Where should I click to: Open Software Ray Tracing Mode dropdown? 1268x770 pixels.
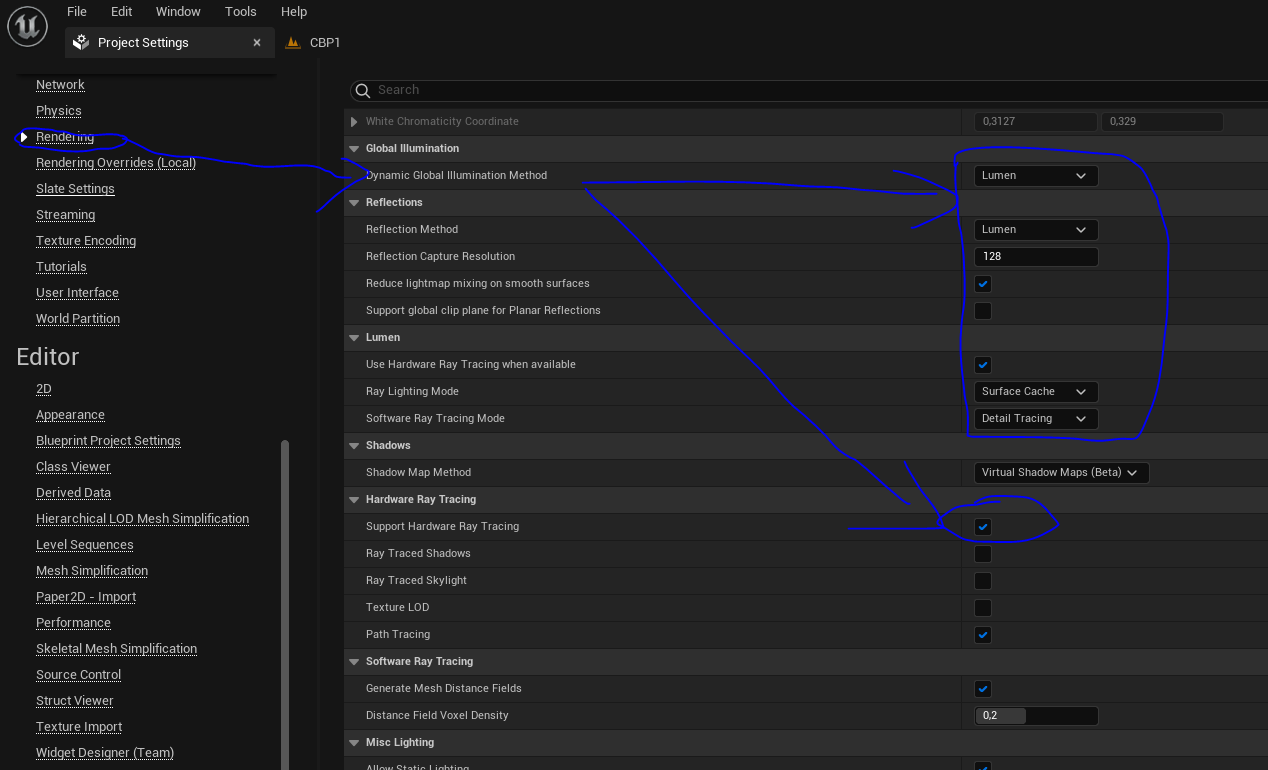(1036, 419)
